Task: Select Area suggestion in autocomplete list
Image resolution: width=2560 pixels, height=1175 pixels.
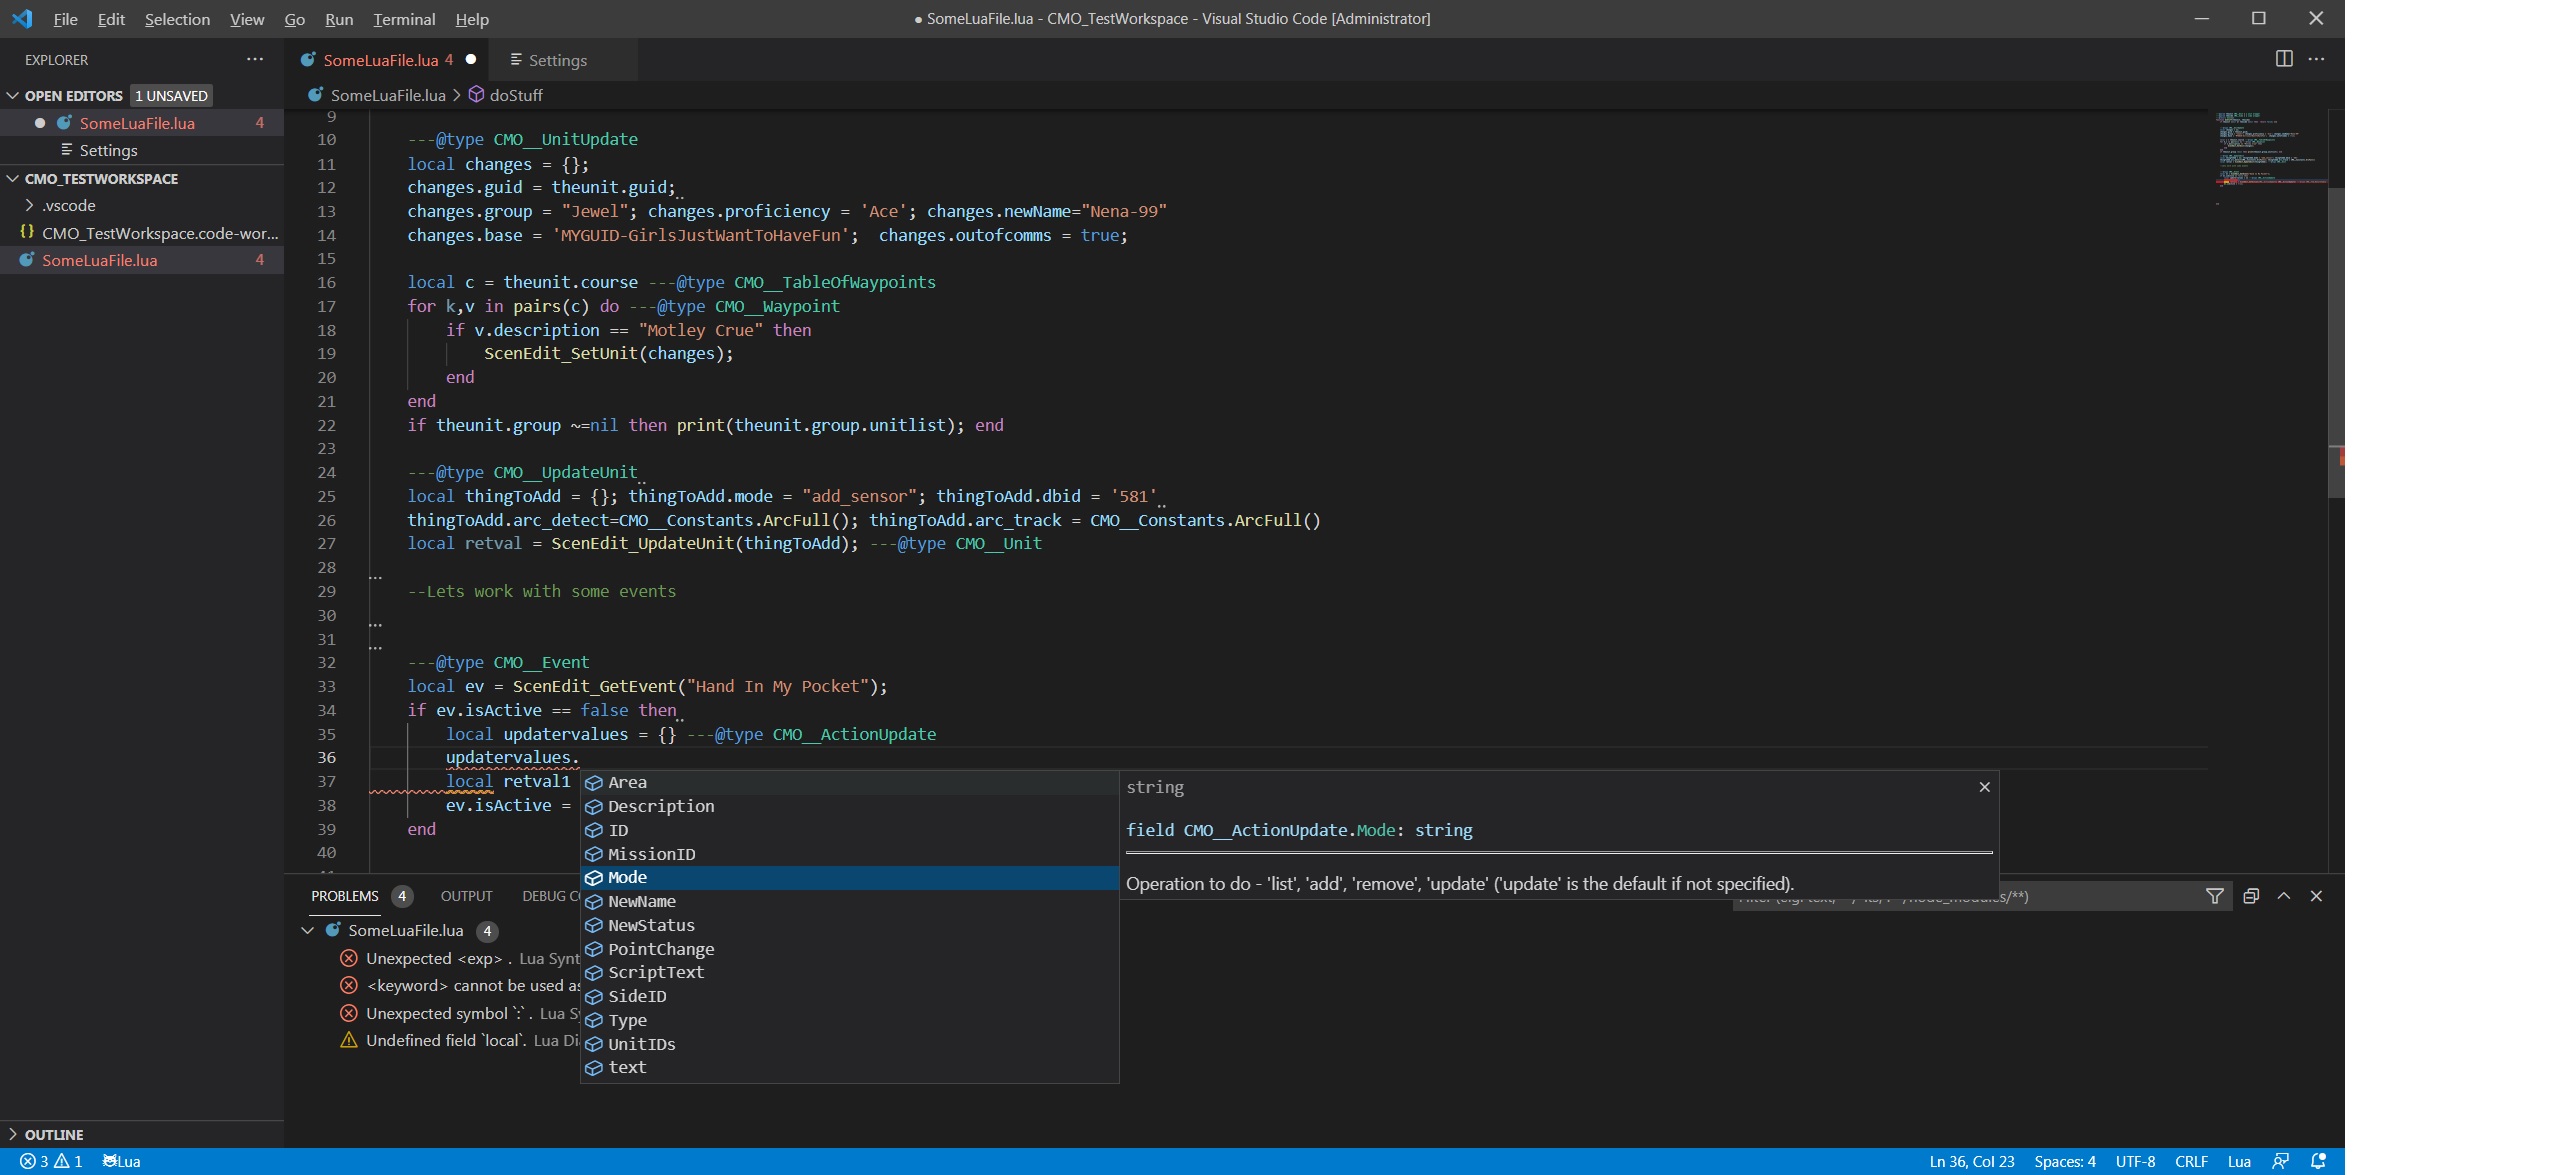Action: (849, 782)
